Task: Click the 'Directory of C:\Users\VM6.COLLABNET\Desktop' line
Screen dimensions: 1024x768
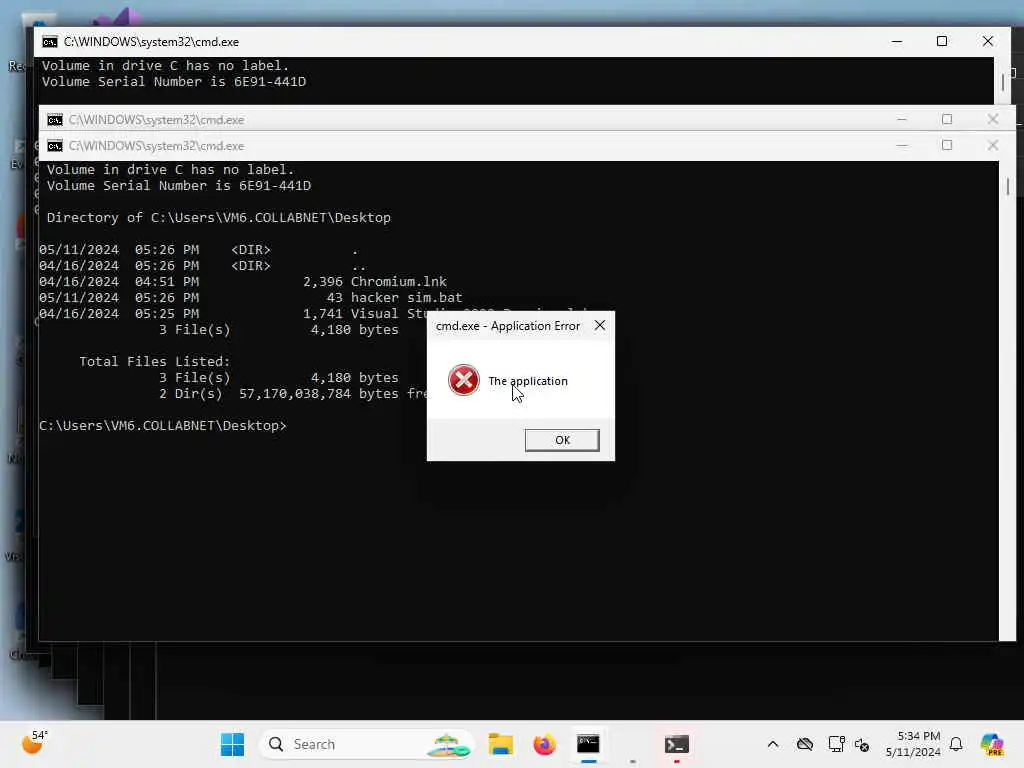Action: pos(218,217)
